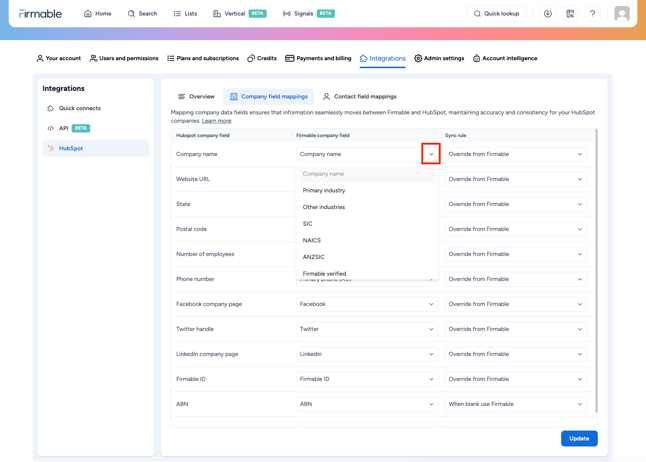Select HubSpot in Integrations sidebar
This screenshot has height=462, width=646.
pos(96,148)
